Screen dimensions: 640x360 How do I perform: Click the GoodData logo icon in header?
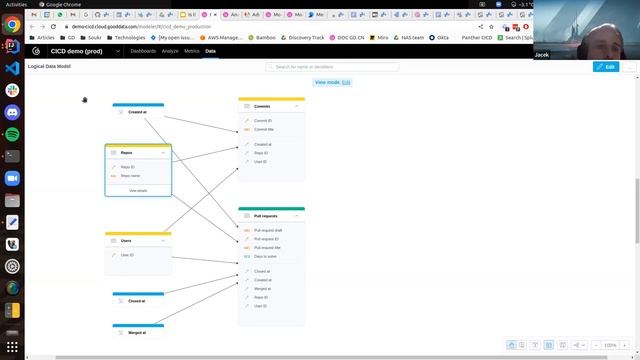pos(36,51)
